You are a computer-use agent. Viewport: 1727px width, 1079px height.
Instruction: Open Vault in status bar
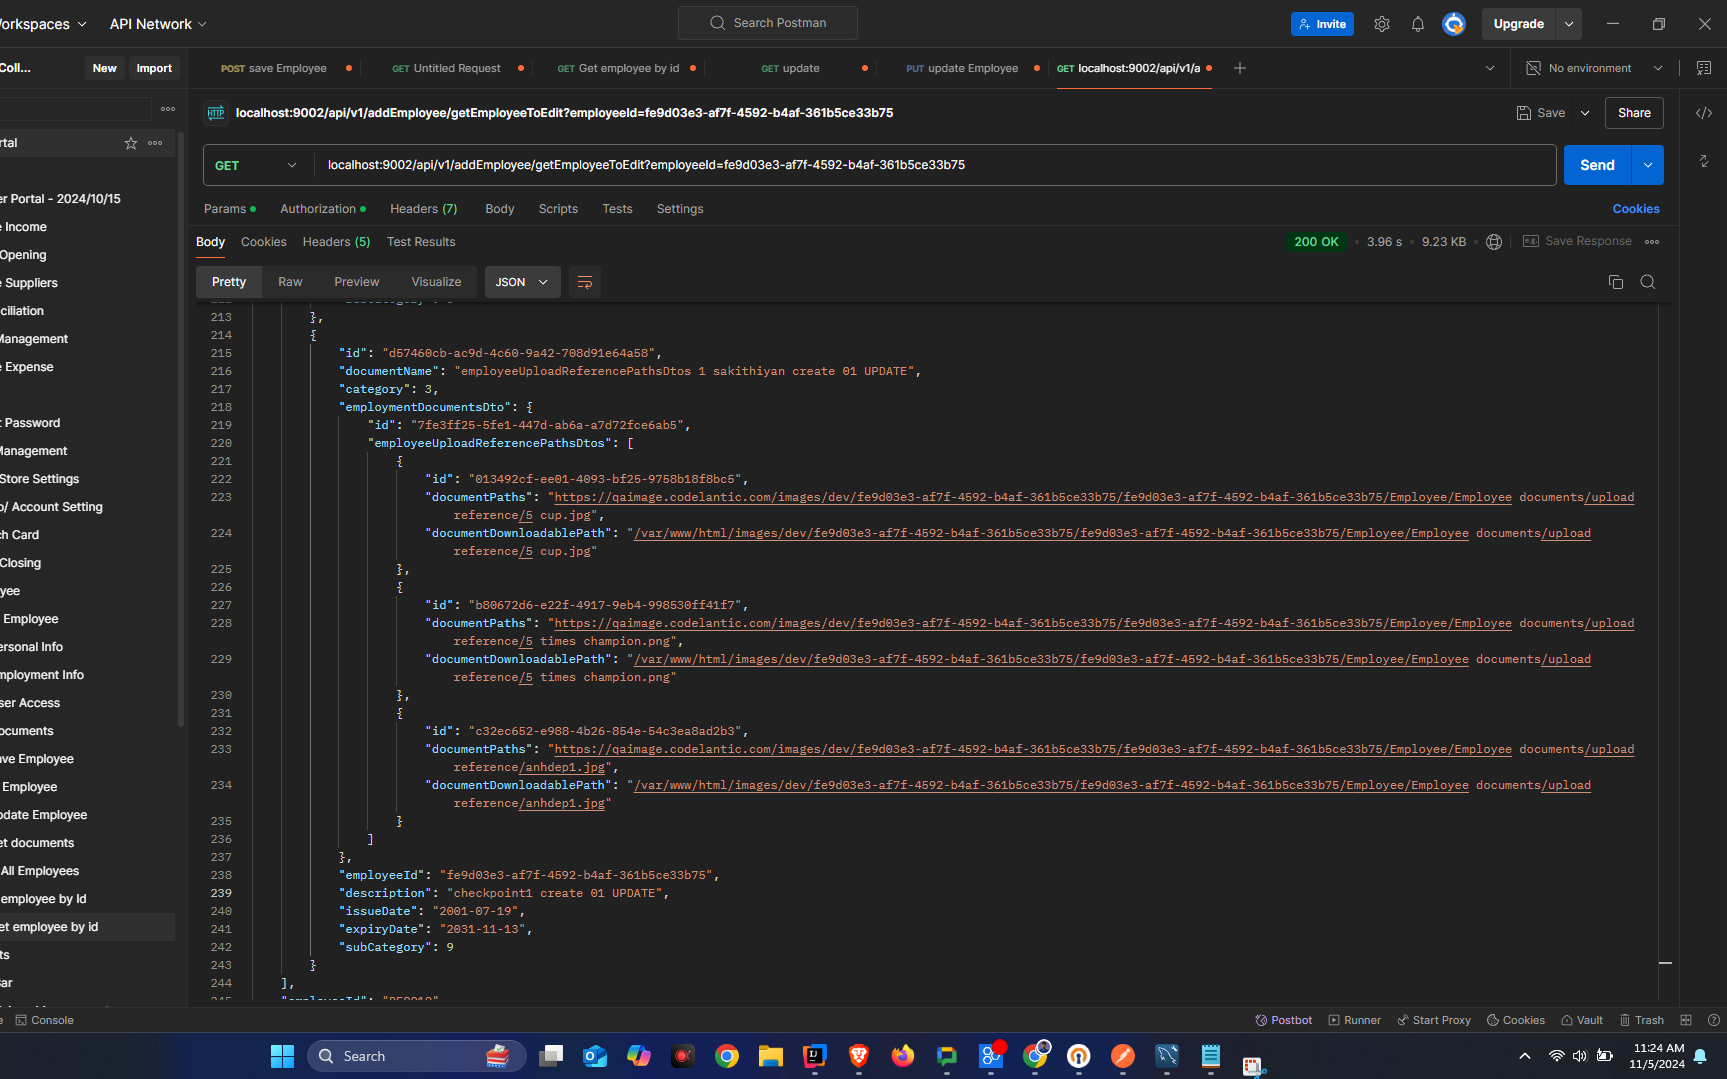[1582, 1020]
